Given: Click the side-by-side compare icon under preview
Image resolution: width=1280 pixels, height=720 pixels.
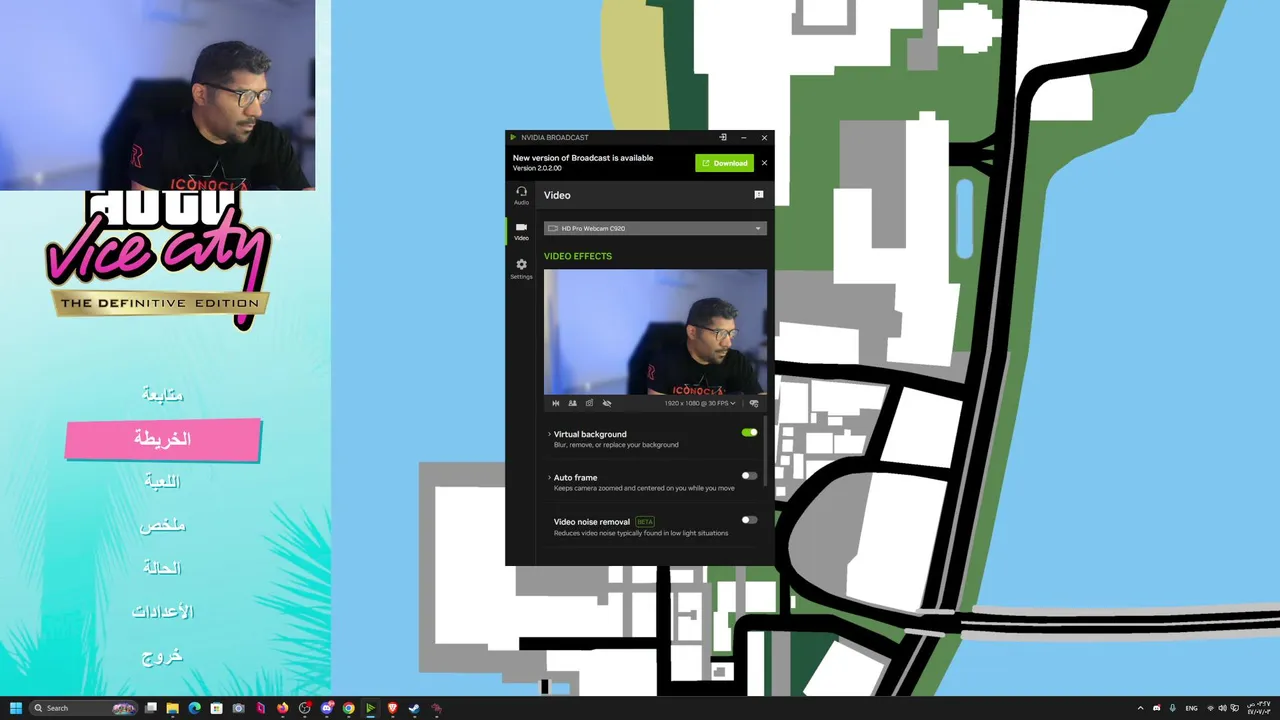Looking at the screenshot, I should (573, 403).
